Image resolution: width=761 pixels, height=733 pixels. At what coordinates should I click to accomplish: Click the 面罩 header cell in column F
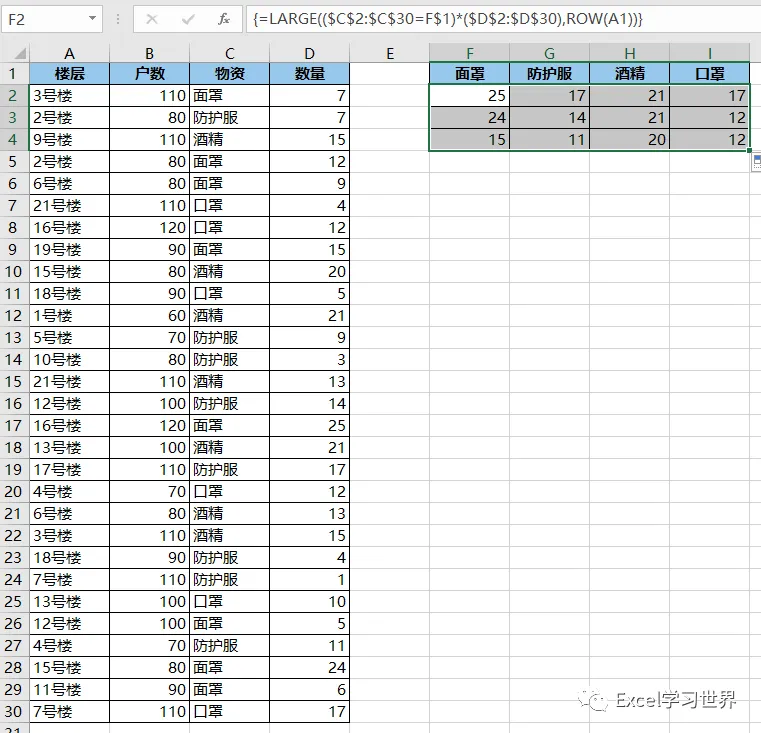tap(470, 74)
